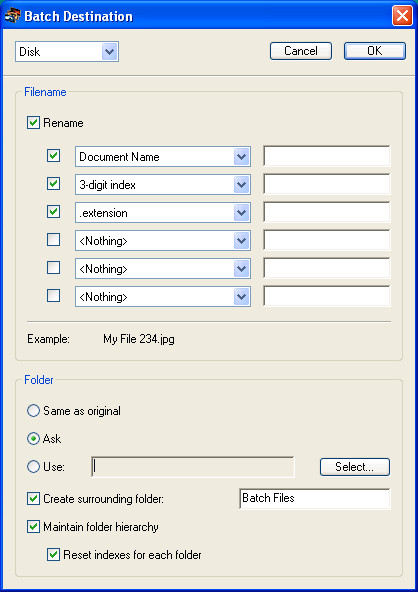
Task: Uncheck the Rename checkbox
Action: 33,123
